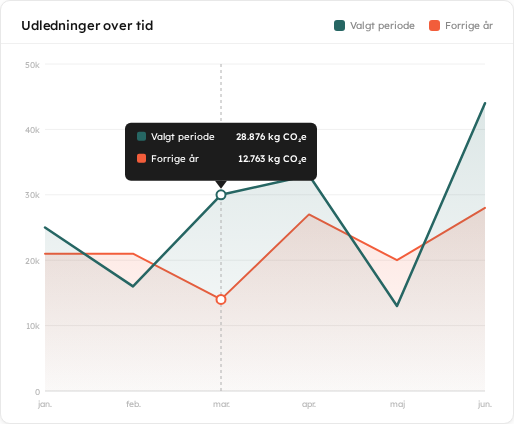Image resolution: width=514 pixels, height=424 pixels.
Task: Click the orange line's April peak
Action: (x=309, y=214)
